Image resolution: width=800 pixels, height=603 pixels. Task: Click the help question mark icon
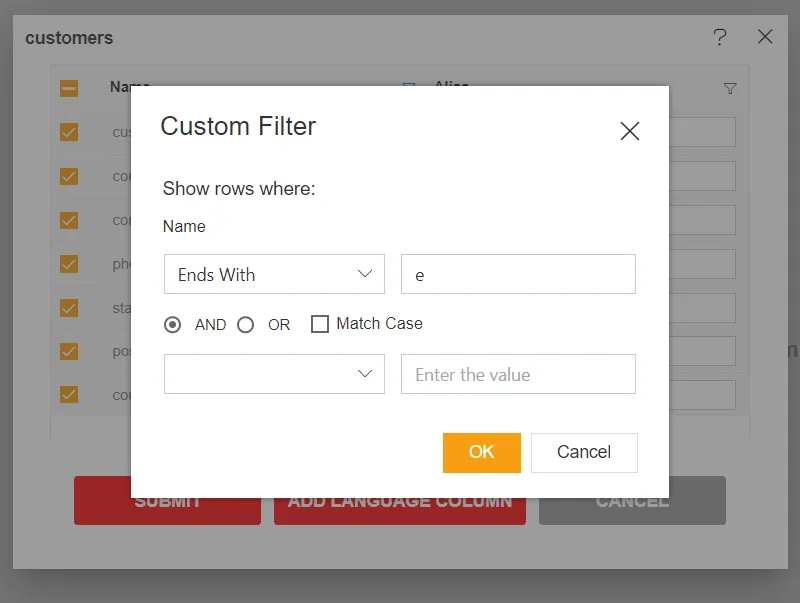[x=720, y=37]
